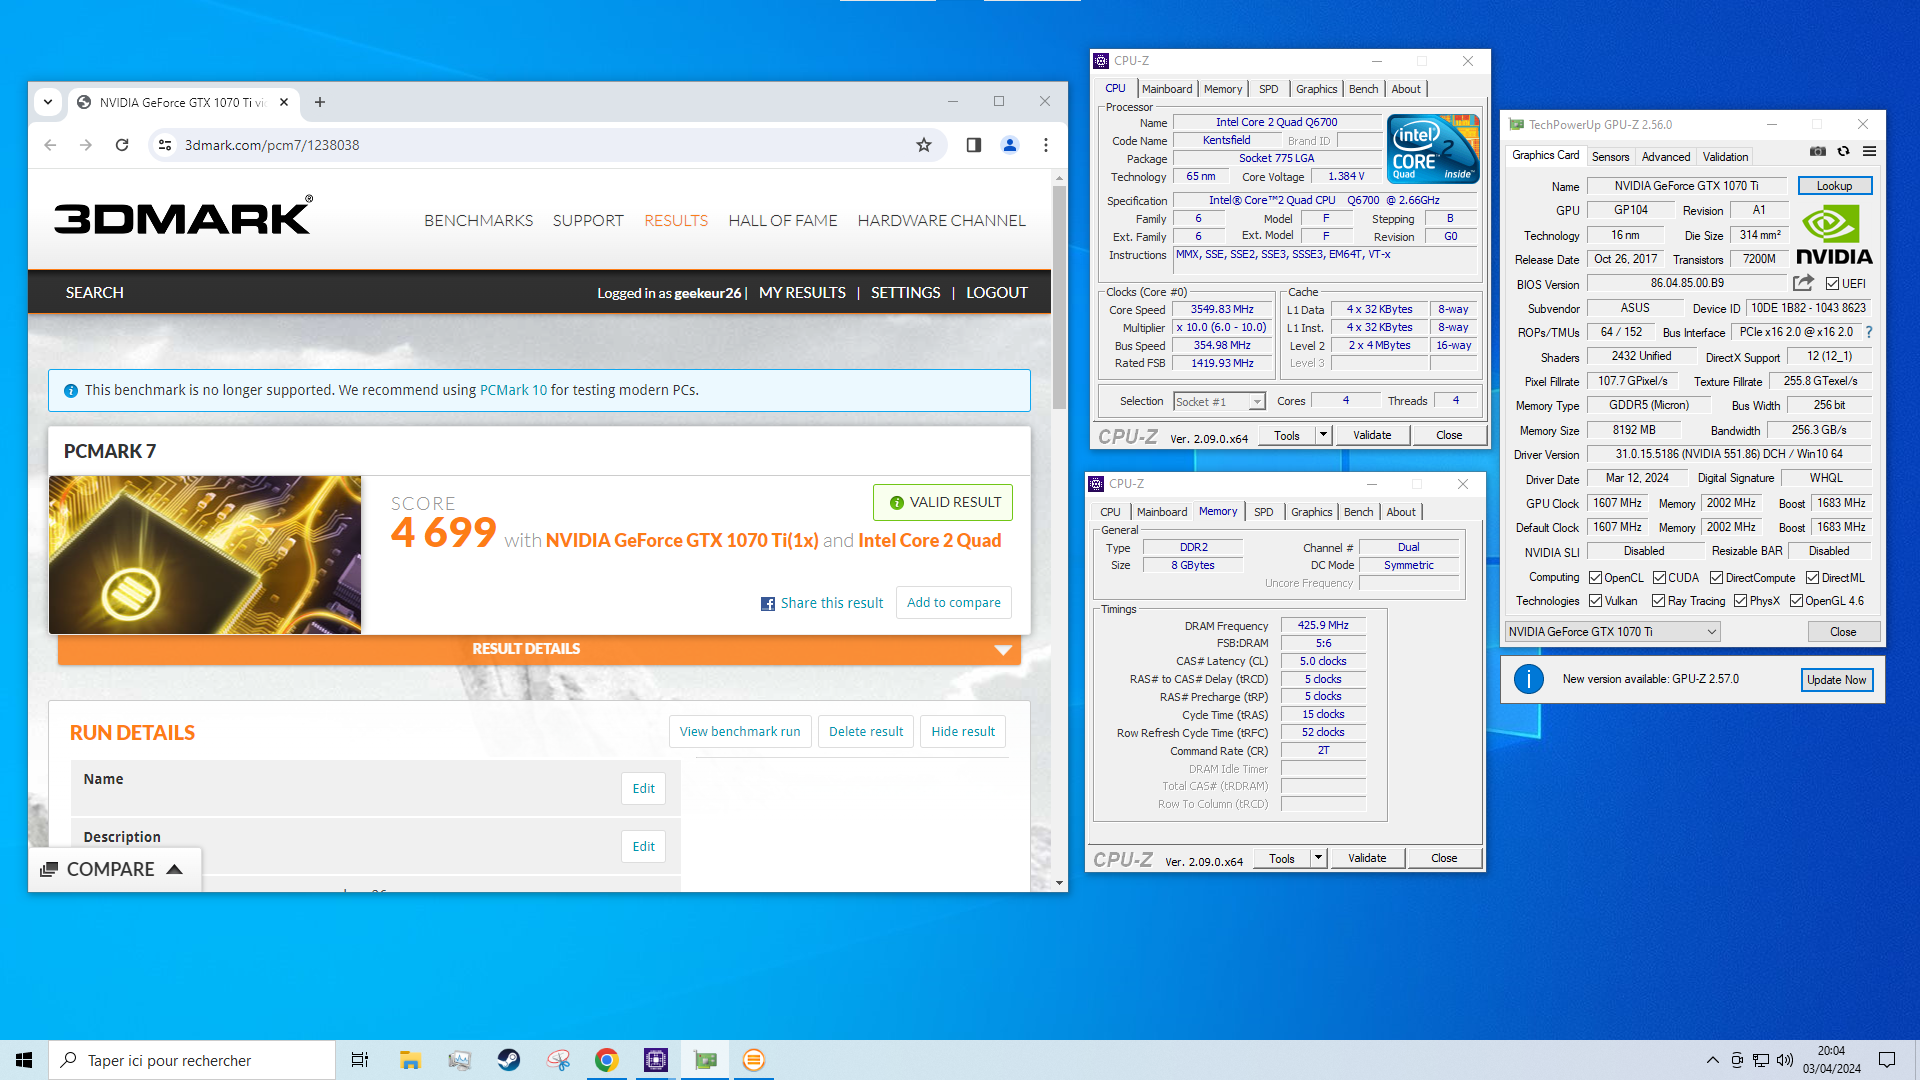Click the Chrome address bar URL
This screenshot has width=1920, height=1080.
(x=272, y=145)
